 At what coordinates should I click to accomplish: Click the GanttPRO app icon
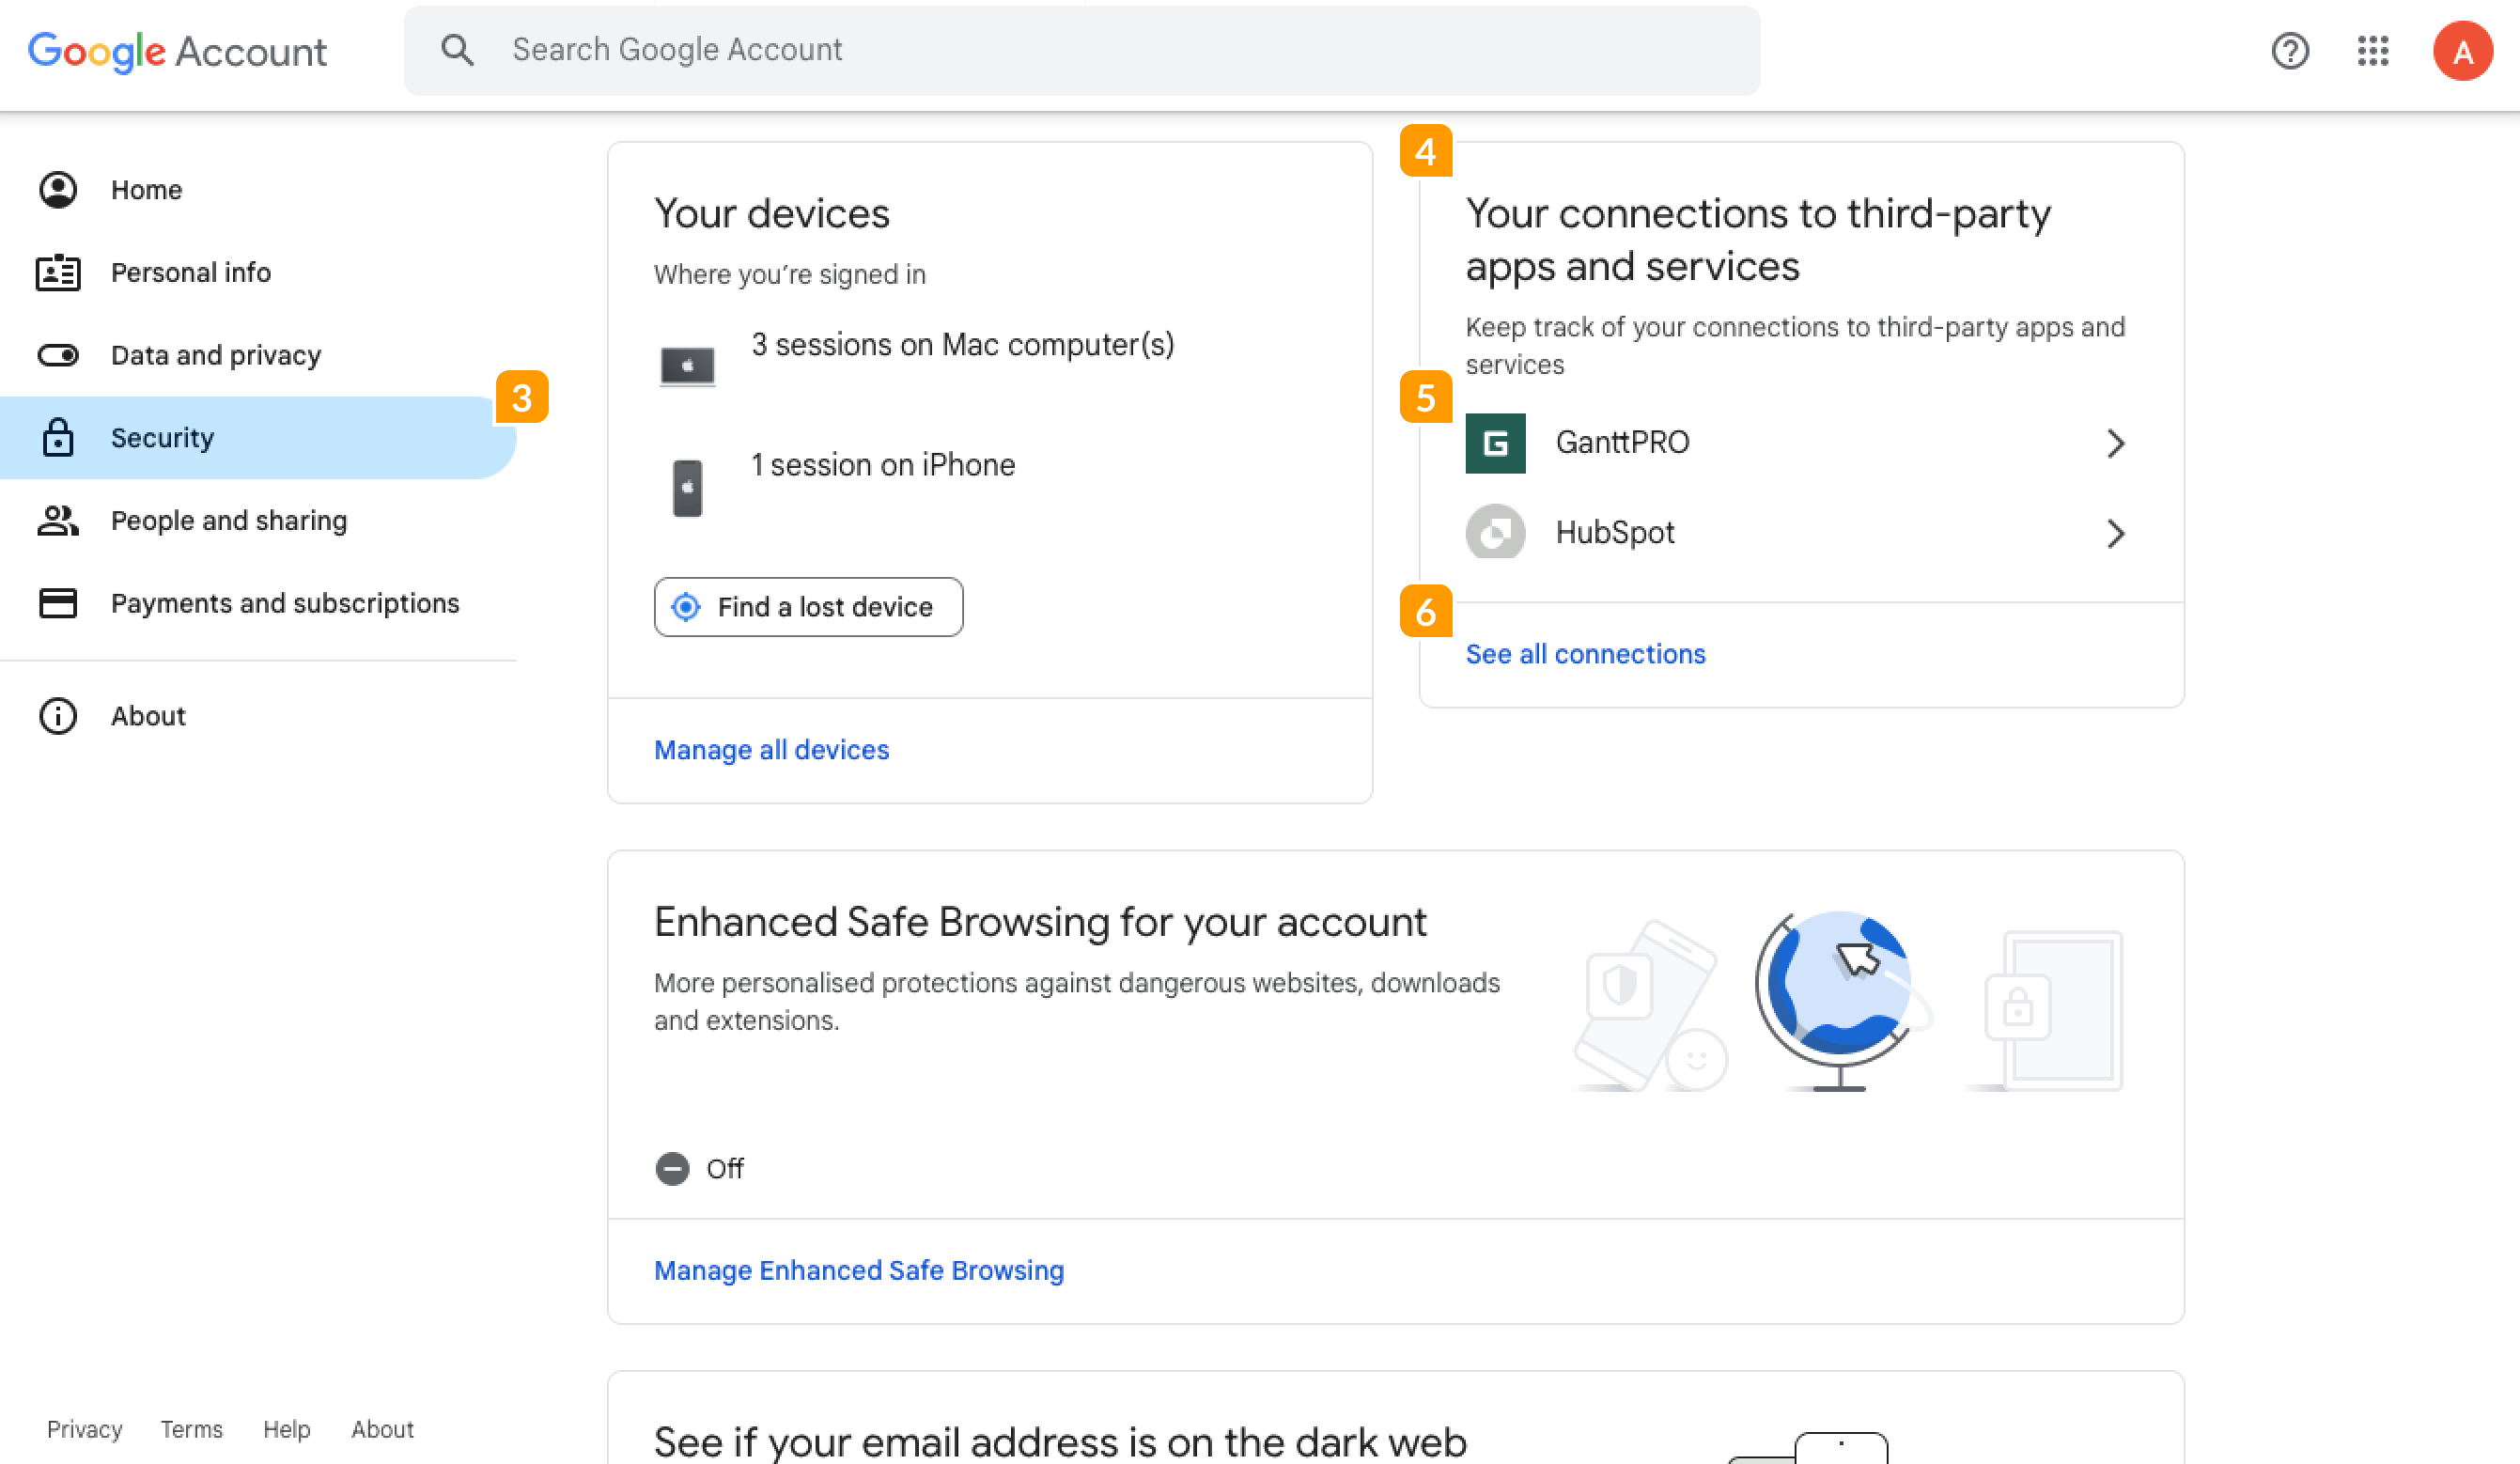click(1494, 441)
